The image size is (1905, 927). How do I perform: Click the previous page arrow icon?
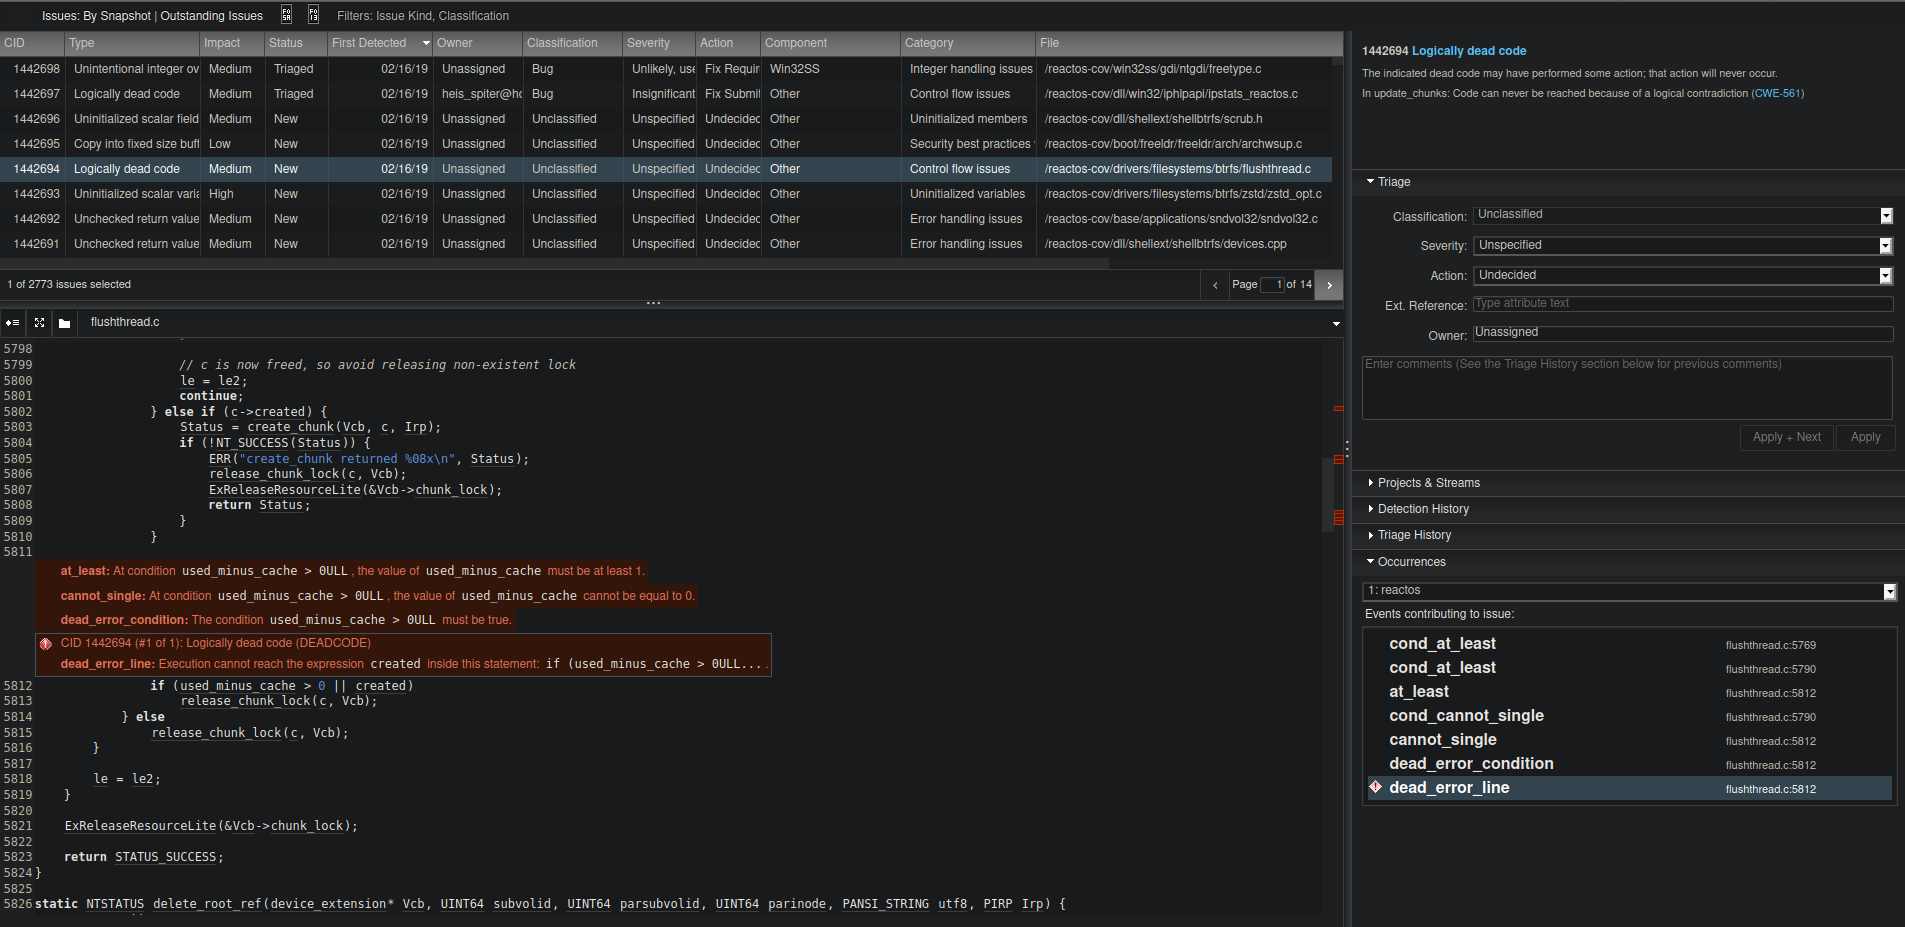(1215, 284)
